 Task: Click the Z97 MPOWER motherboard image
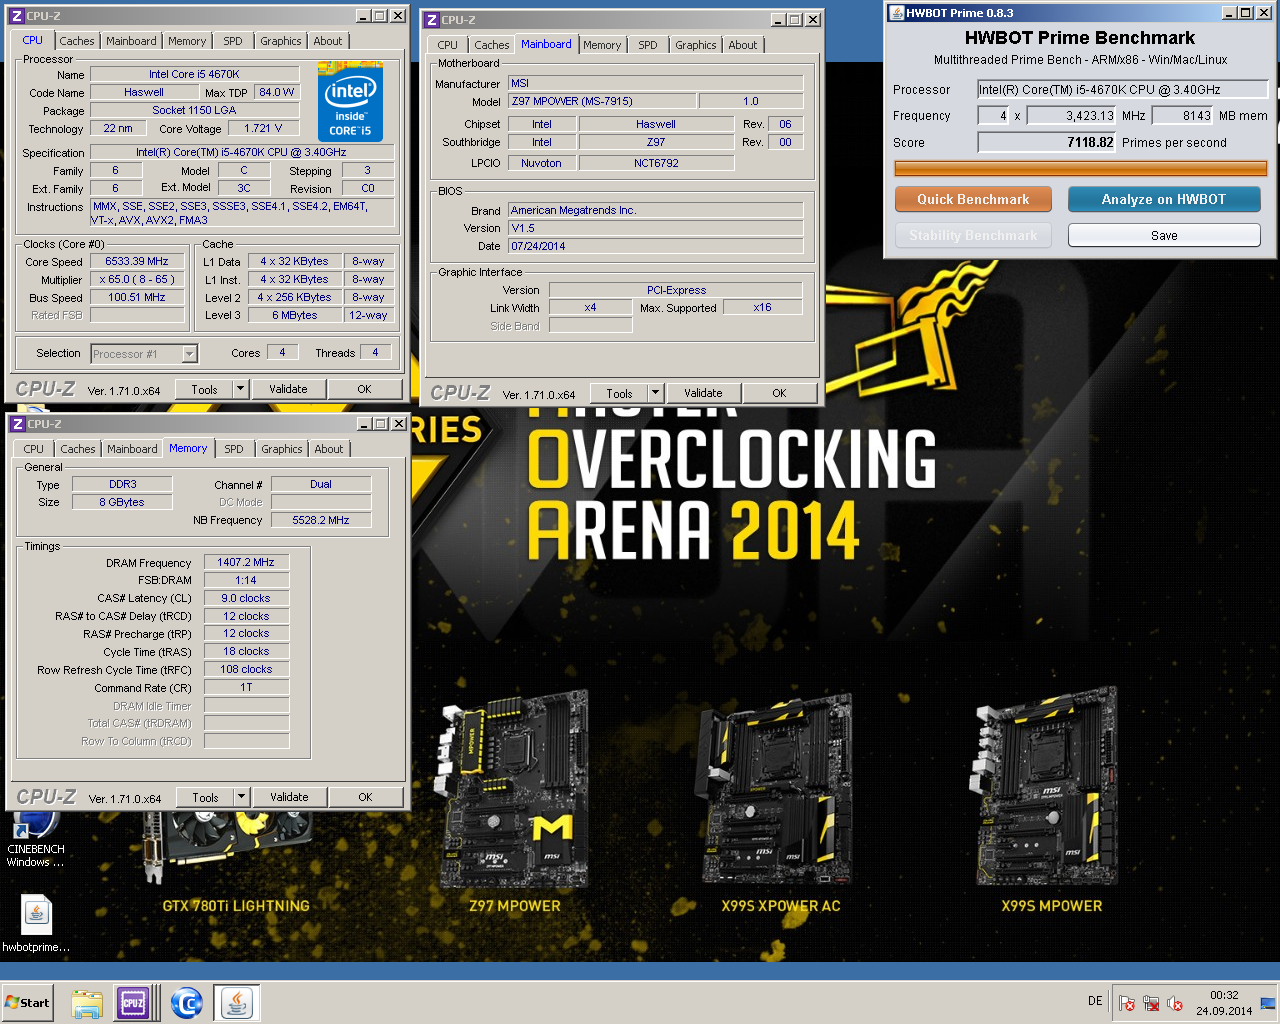pos(513,788)
